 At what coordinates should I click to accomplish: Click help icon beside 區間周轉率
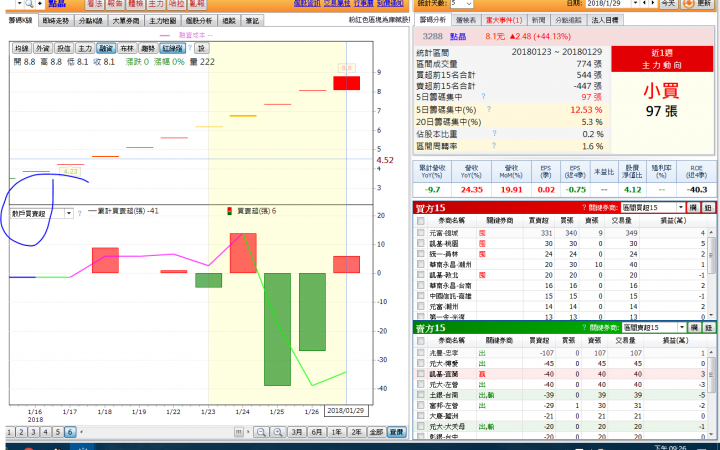[494, 145]
